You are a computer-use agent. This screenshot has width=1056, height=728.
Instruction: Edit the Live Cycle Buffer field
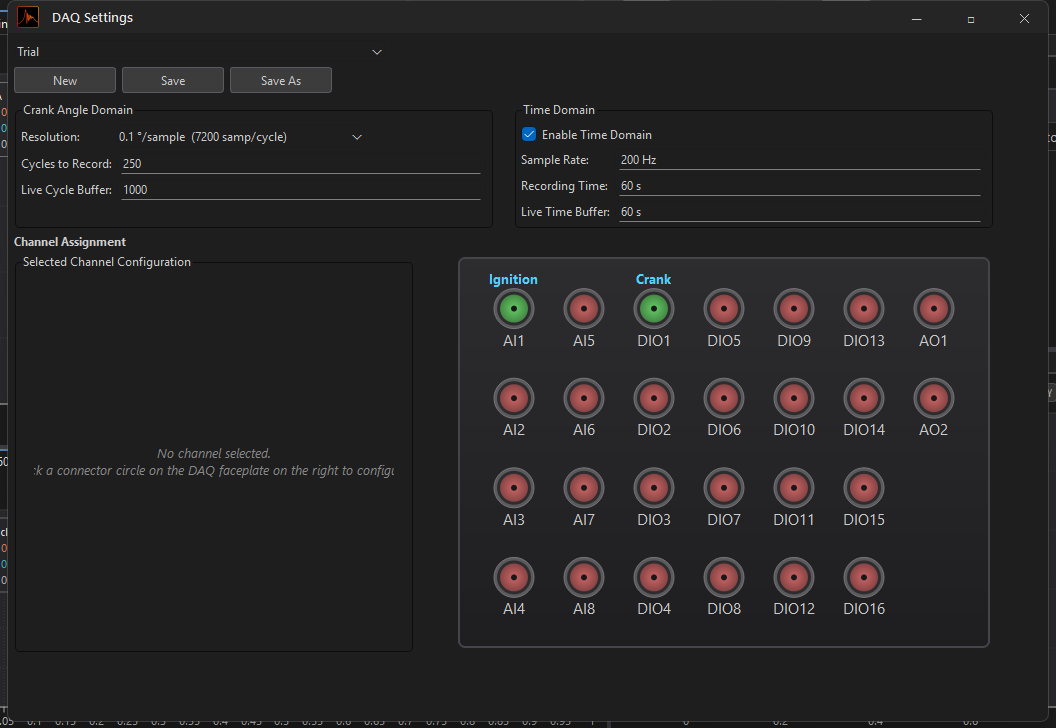tap(301, 190)
